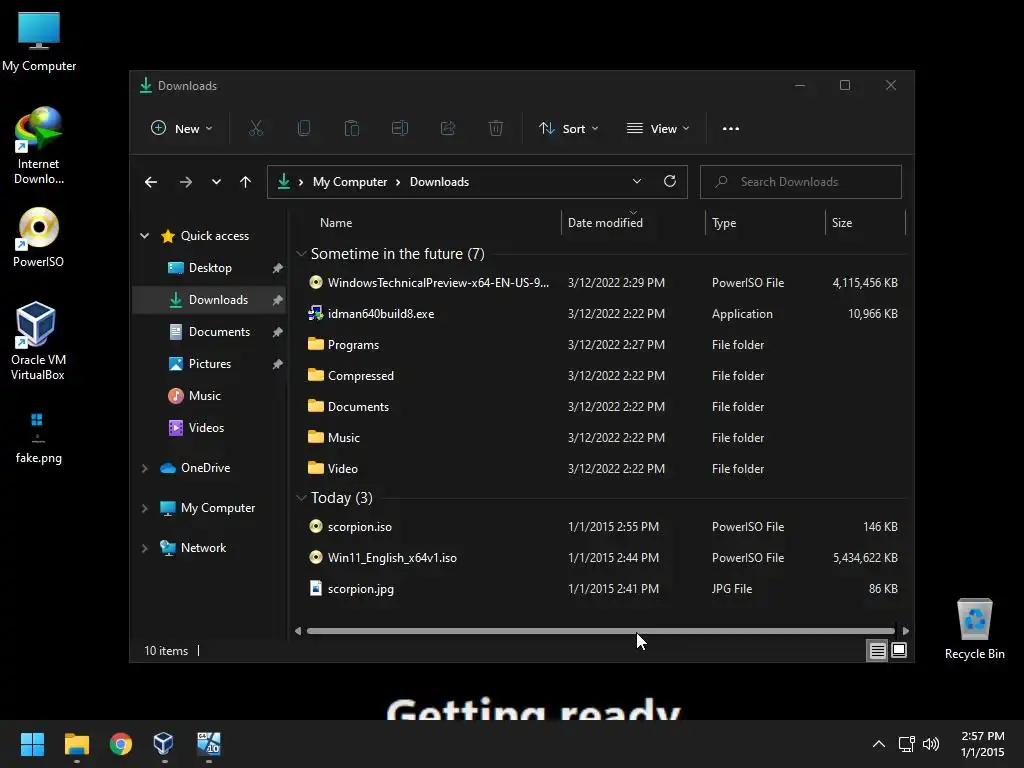Select Pictures in Quick access sidebar
This screenshot has height=768, width=1024.
click(210, 364)
